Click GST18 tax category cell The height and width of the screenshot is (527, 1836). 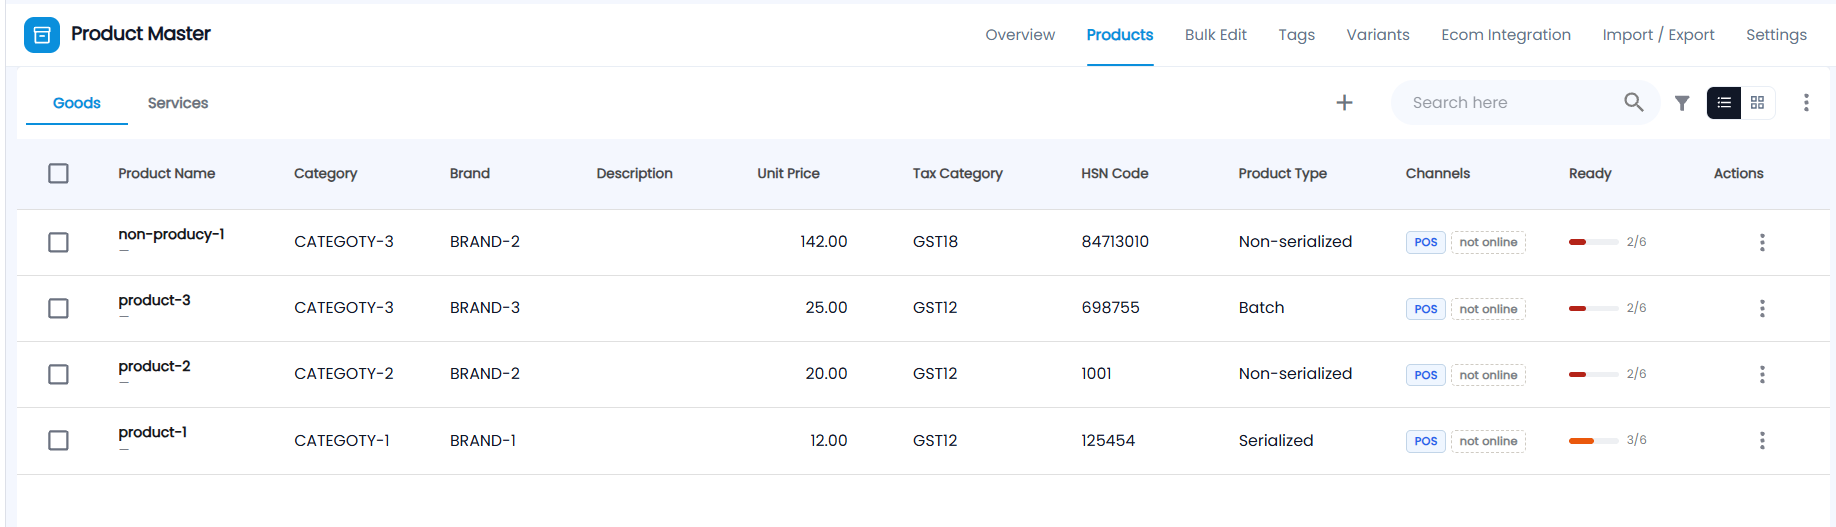[x=935, y=242]
